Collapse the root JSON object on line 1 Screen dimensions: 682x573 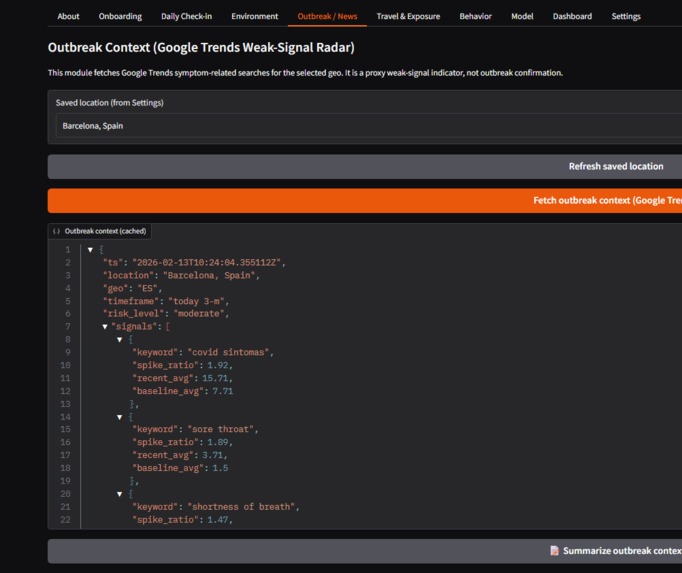pyautogui.click(x=90, y=250)
